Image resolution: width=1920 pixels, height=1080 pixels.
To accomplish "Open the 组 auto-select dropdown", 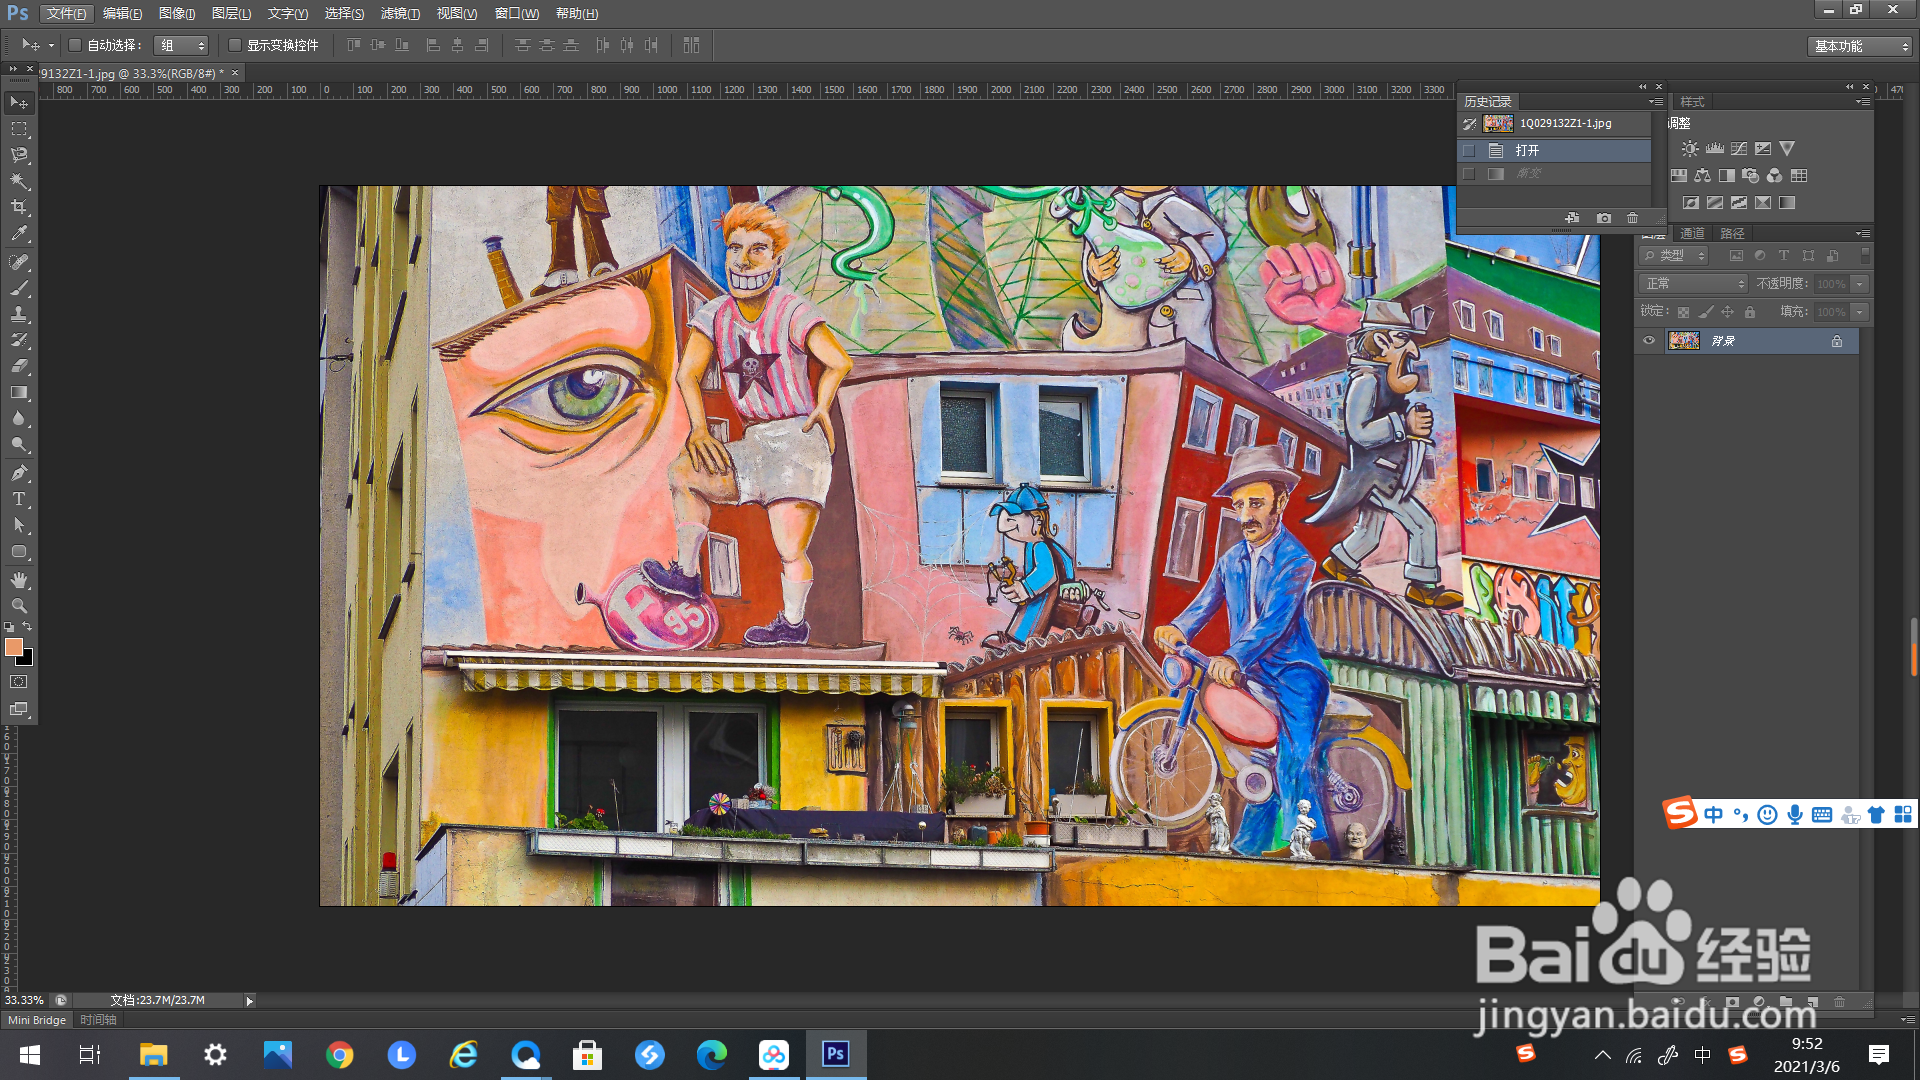I will [182, 45].
